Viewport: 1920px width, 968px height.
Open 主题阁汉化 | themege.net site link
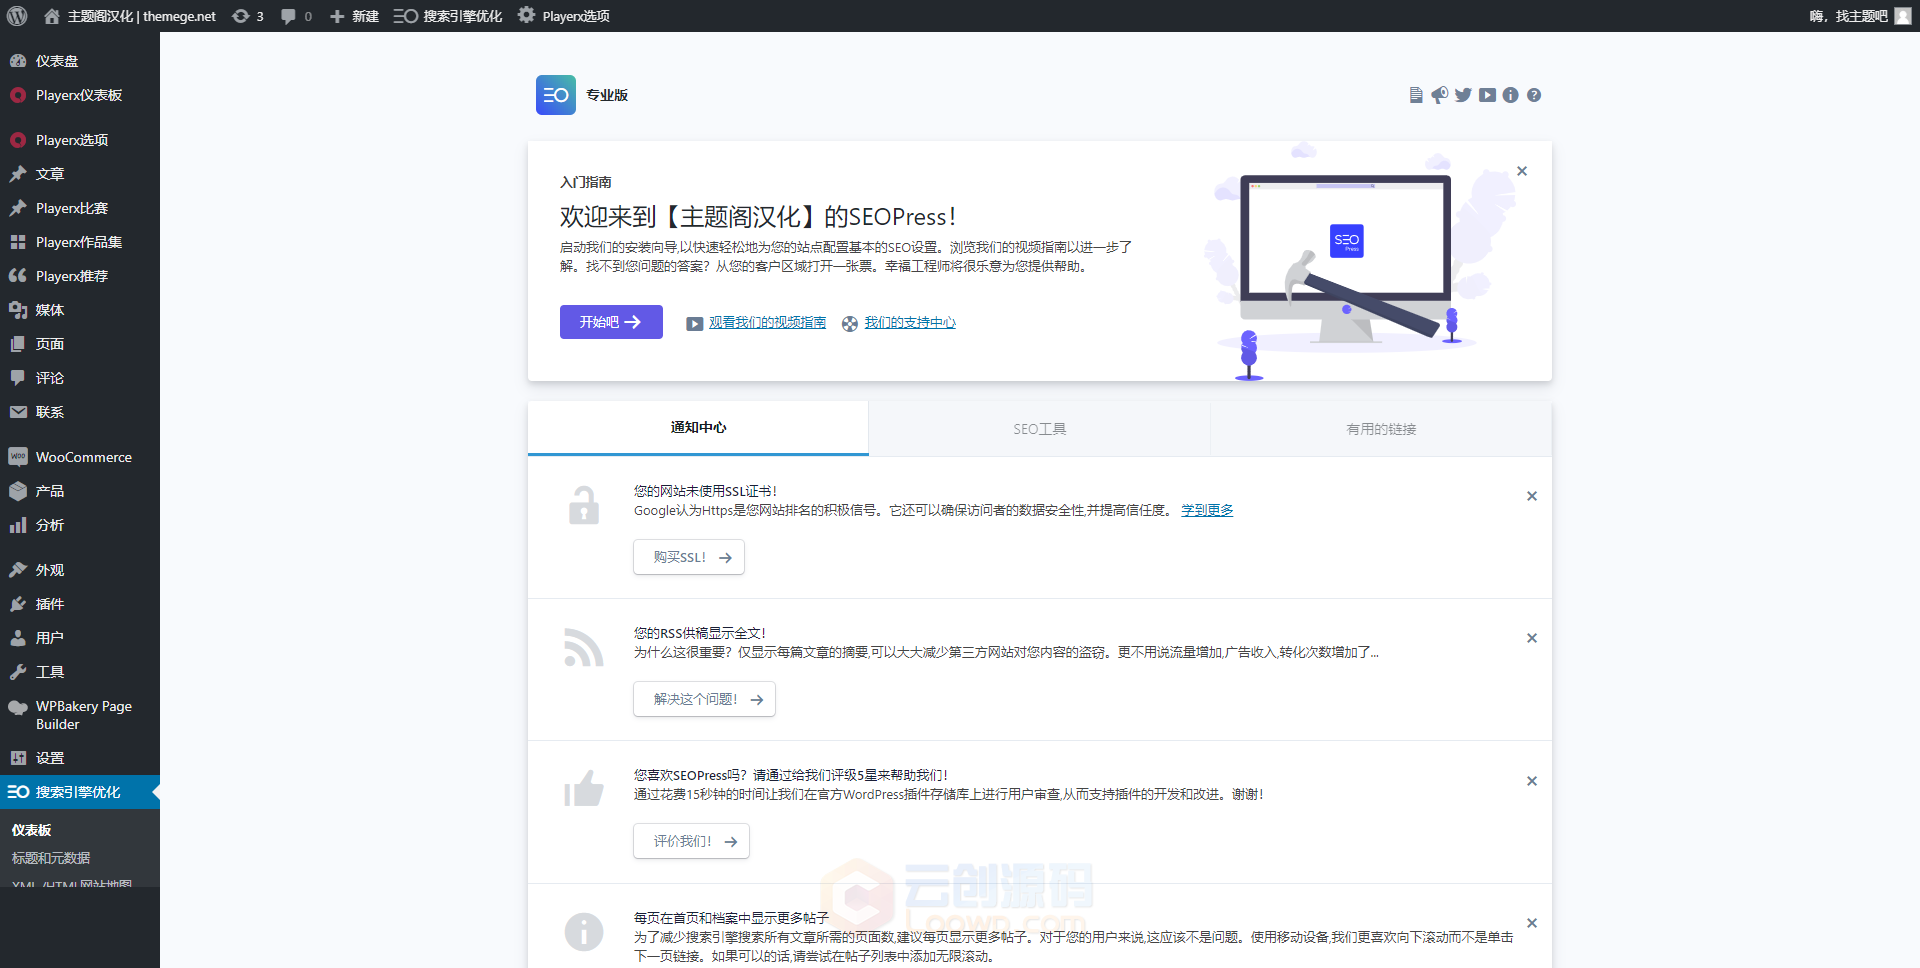(130, 16)
